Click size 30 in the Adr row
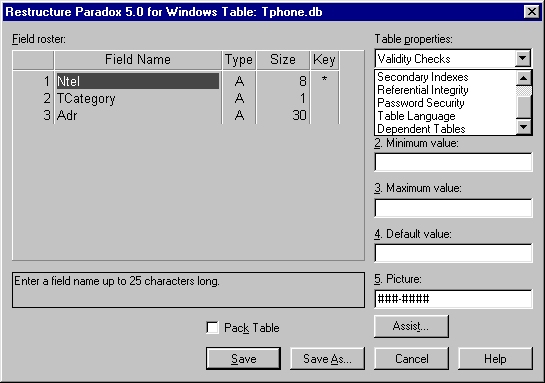This screenshot has height=383, width=545. tap(283, 115)
